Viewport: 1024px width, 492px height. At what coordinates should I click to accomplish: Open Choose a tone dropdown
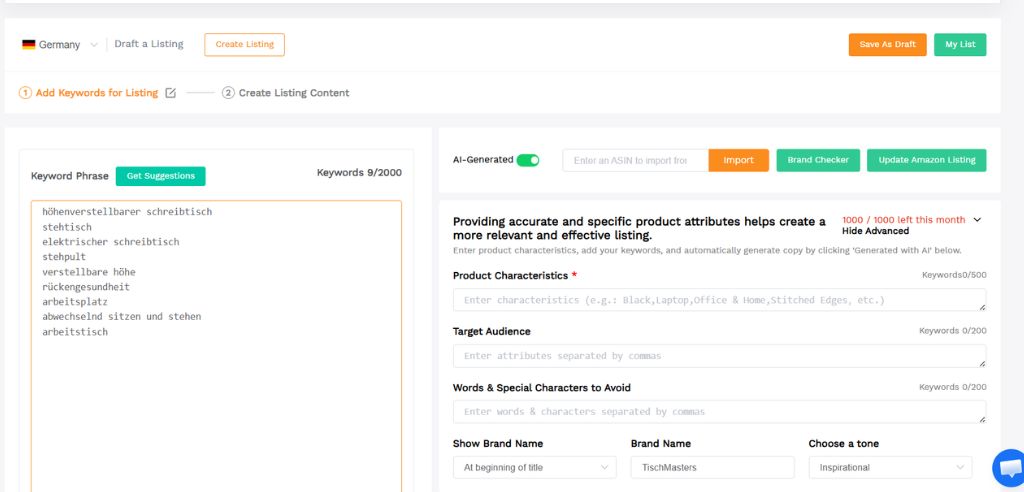point(890,467)
